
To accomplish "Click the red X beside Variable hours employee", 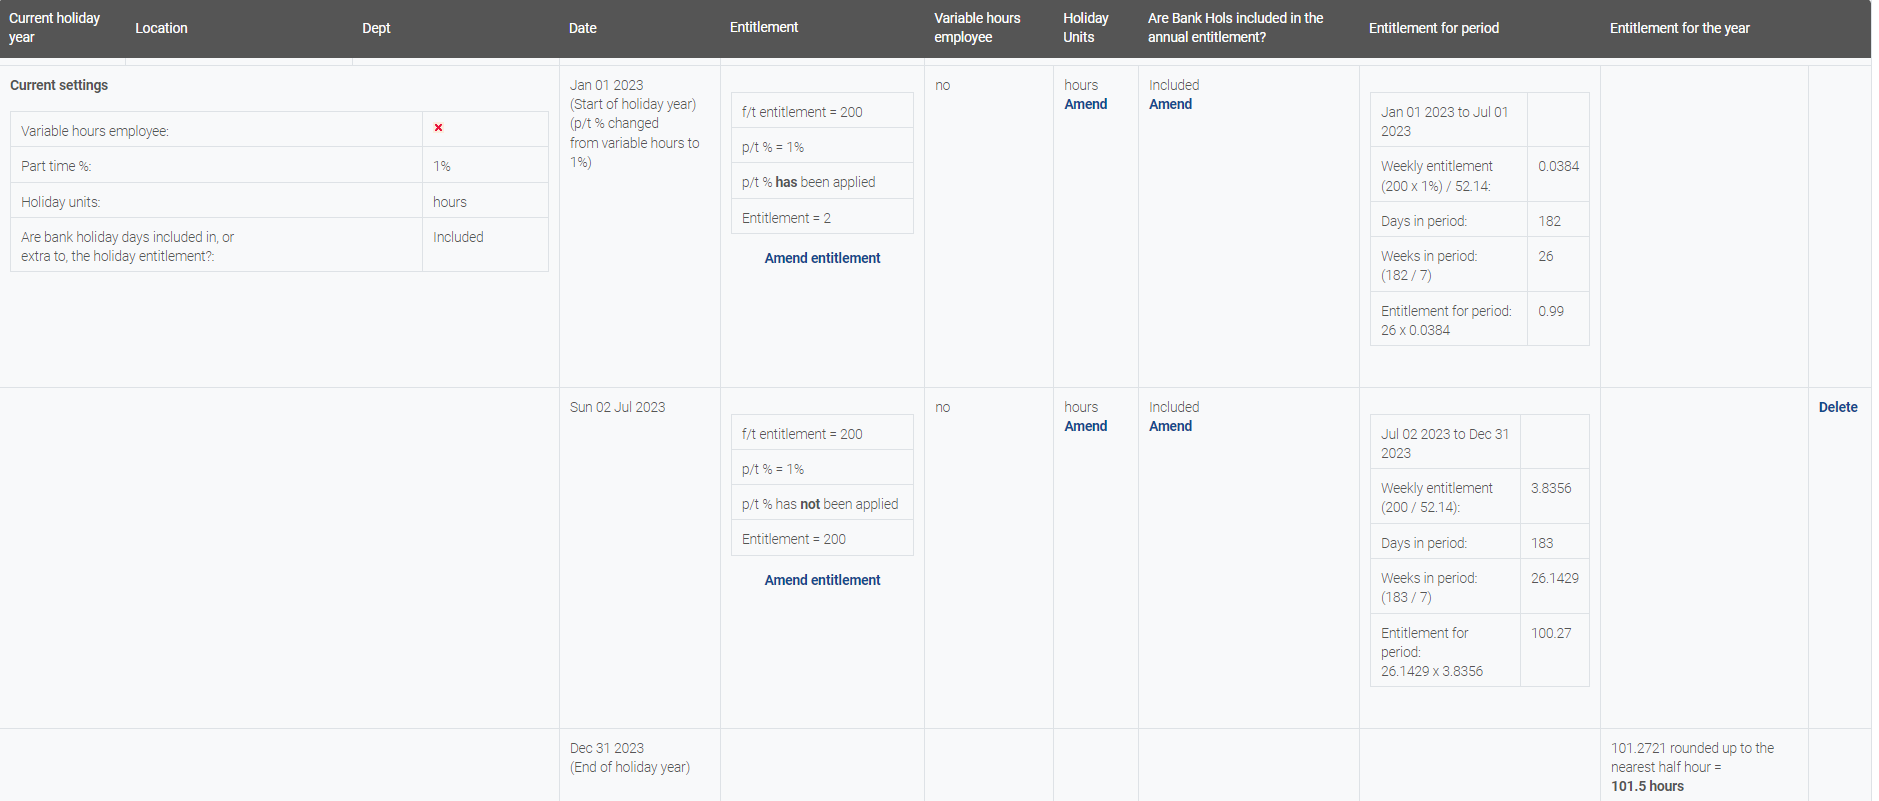I will pos(438,128).
